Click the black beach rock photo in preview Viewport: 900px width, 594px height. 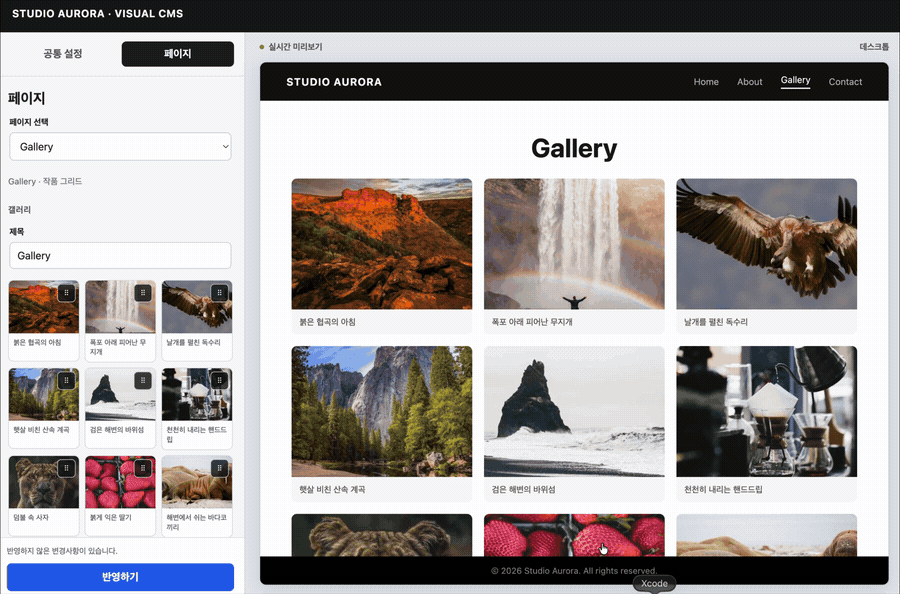click(x=574, y=411)
